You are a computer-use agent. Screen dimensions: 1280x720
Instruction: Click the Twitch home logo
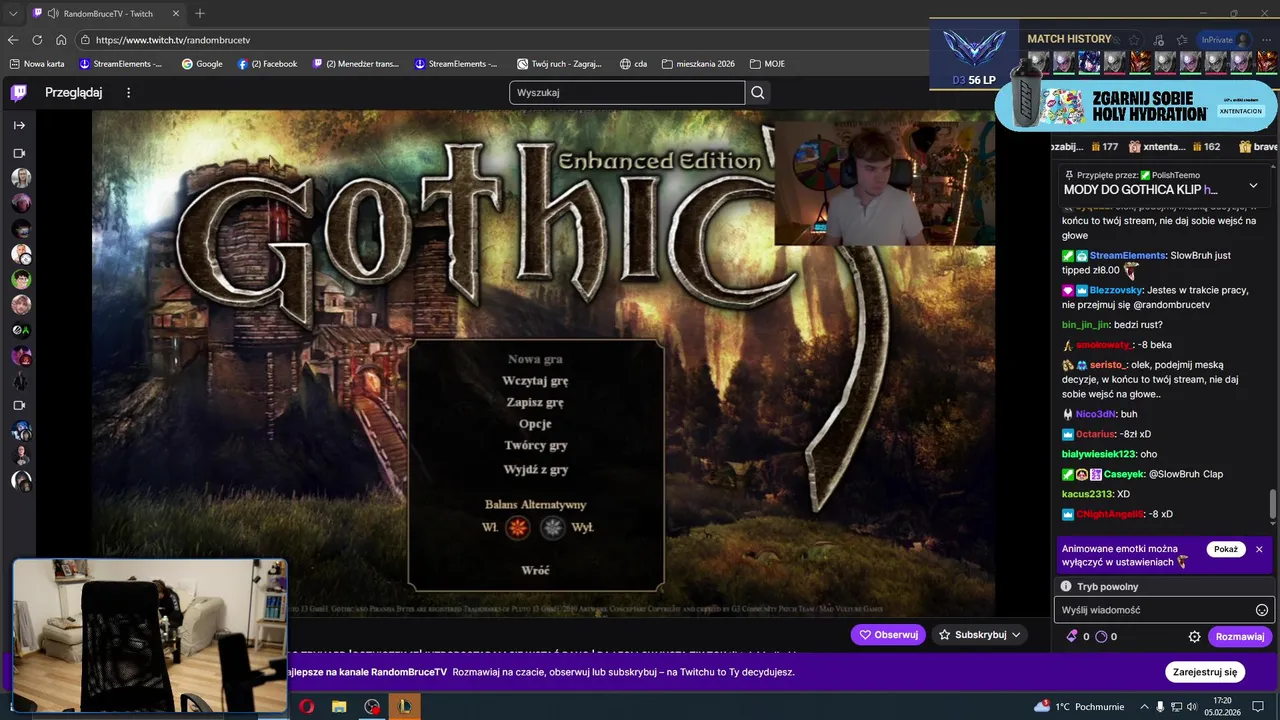[x=19, y=93]
